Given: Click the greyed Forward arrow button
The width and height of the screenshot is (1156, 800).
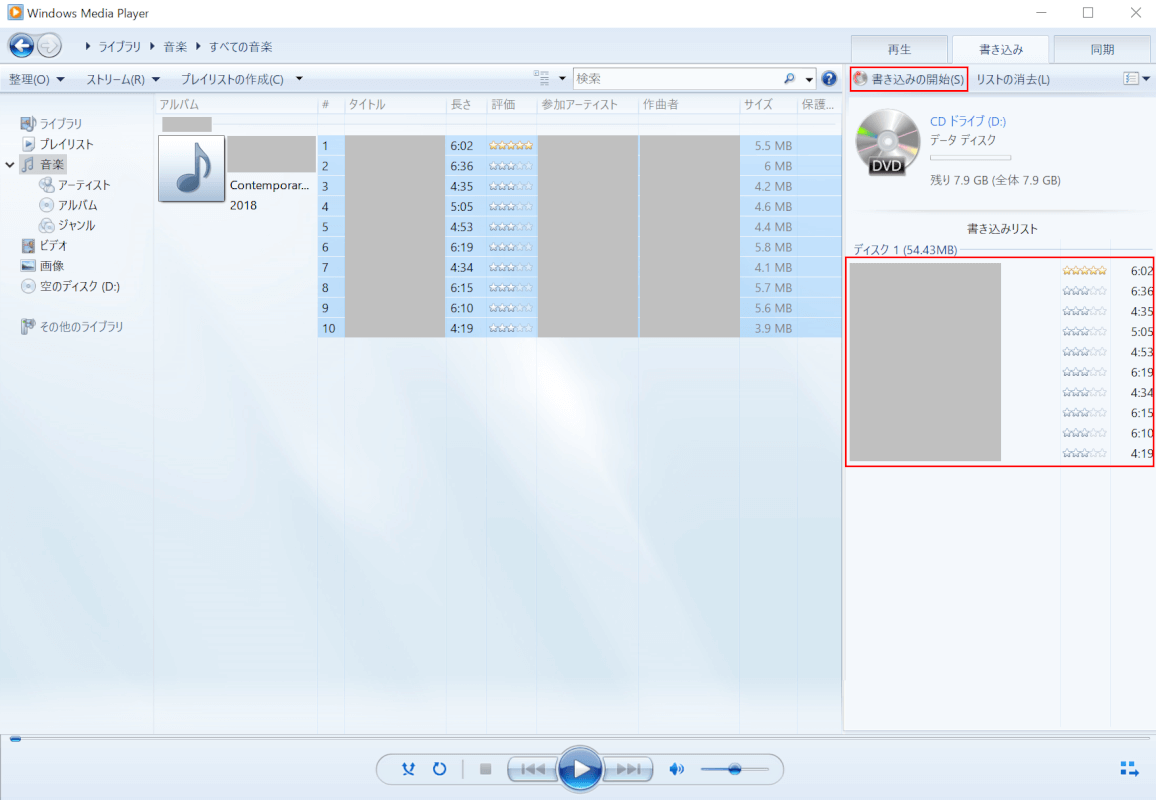Looking at the screenshot, I should click(x=49, y=46).
